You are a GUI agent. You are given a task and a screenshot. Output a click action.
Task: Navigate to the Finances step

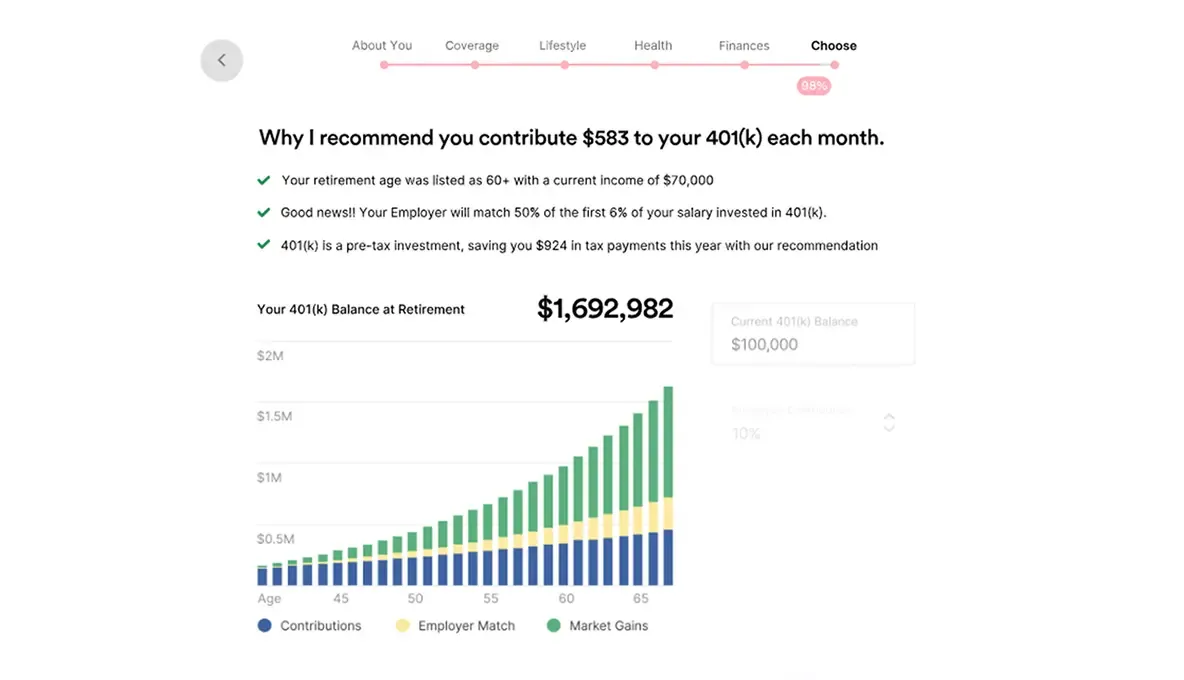(744, 46)
